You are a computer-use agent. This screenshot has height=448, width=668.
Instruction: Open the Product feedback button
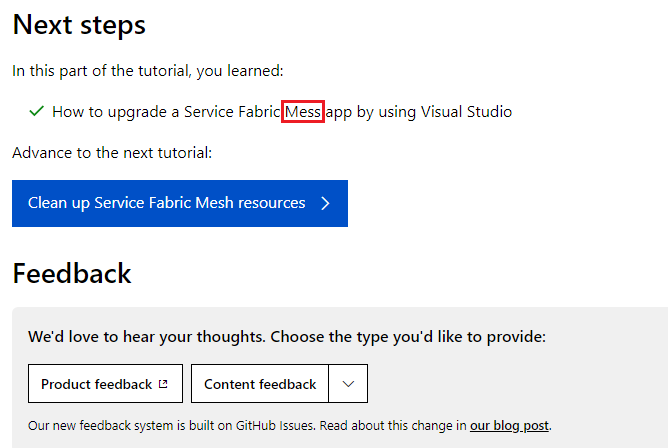(x=105, y=384)
